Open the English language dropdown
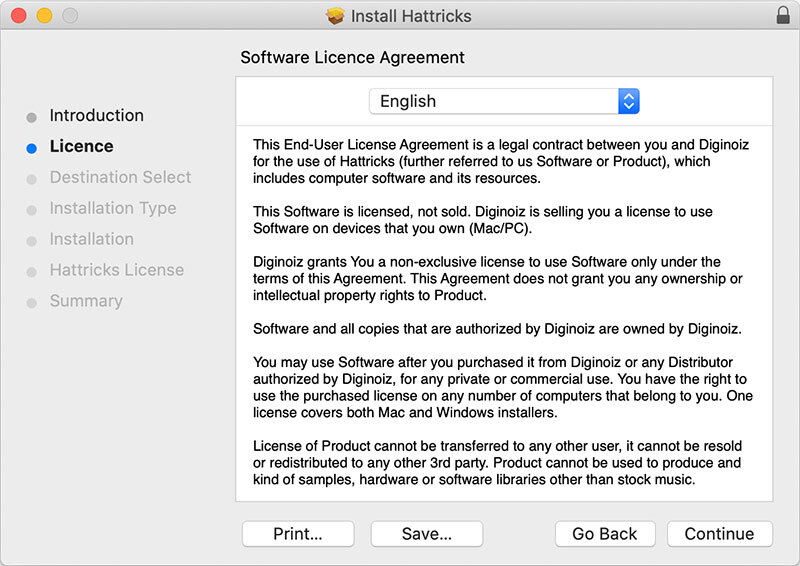The height and width of the screenshot is (566, 800). (x=503, y=101)
